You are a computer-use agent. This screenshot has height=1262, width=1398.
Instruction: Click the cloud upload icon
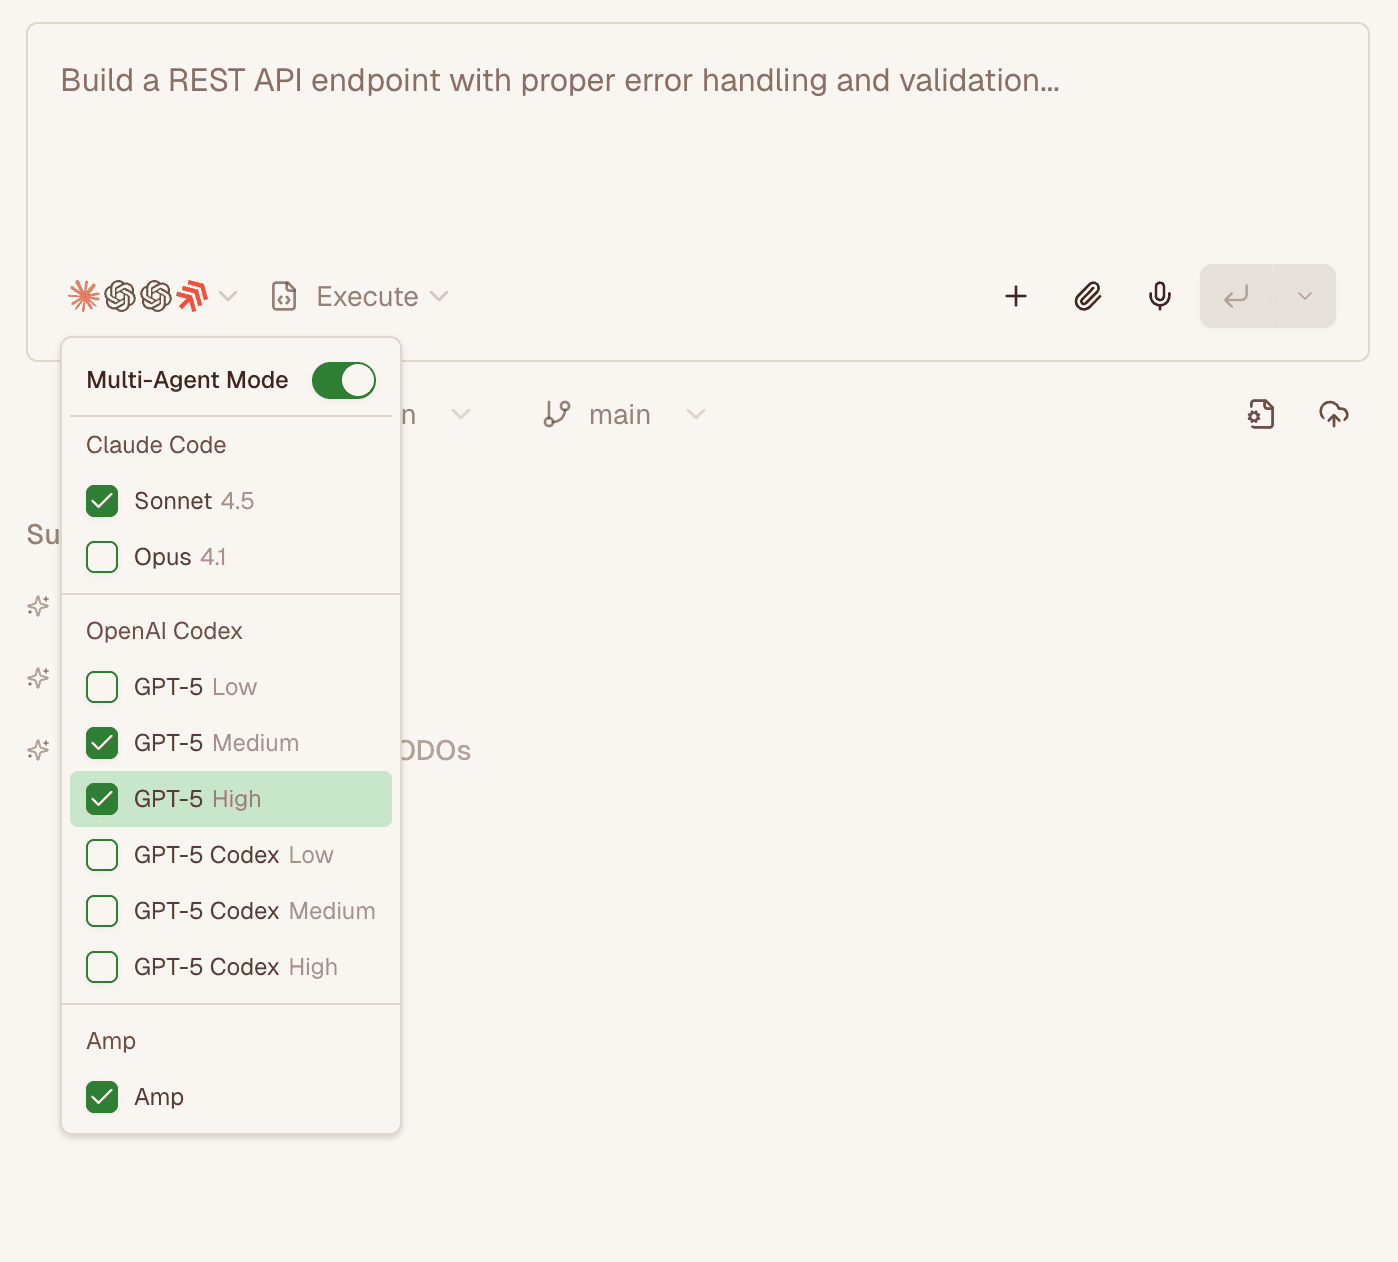point(1334,414)
